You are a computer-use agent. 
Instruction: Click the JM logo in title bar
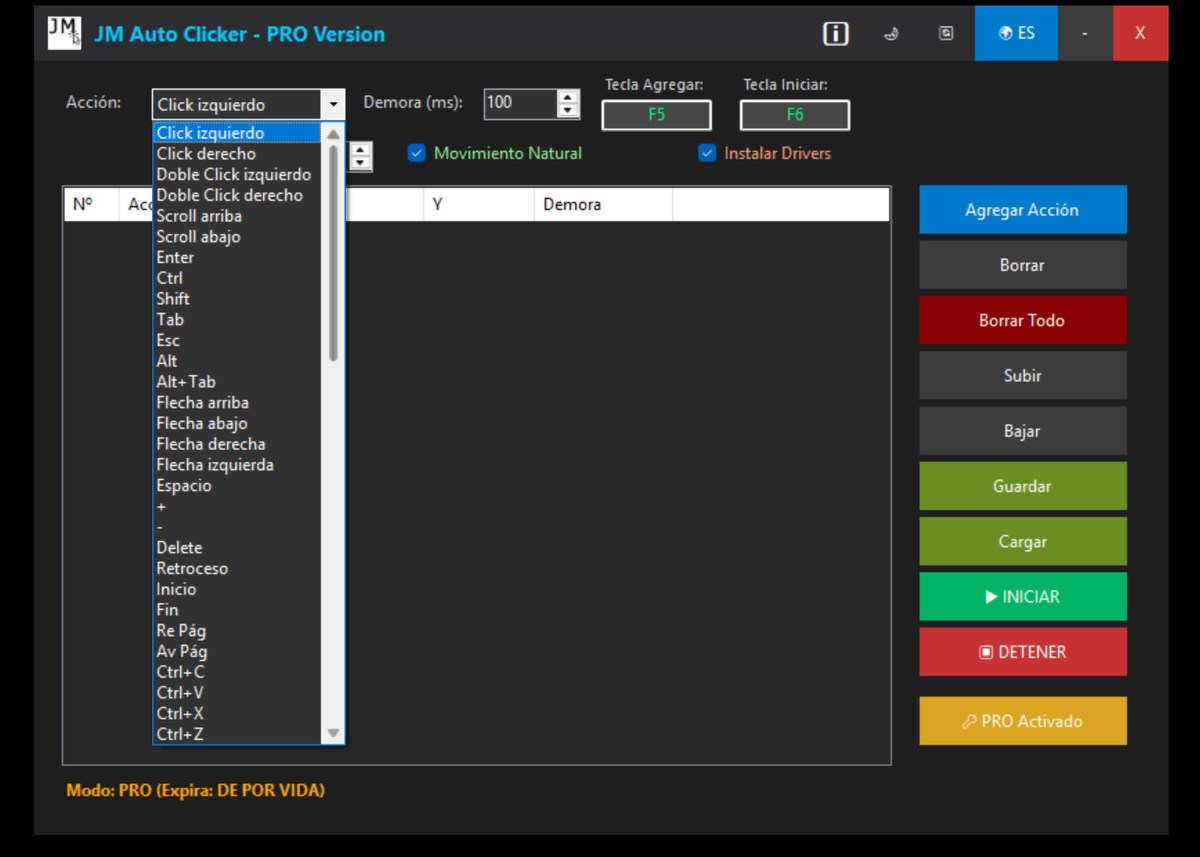64,34
